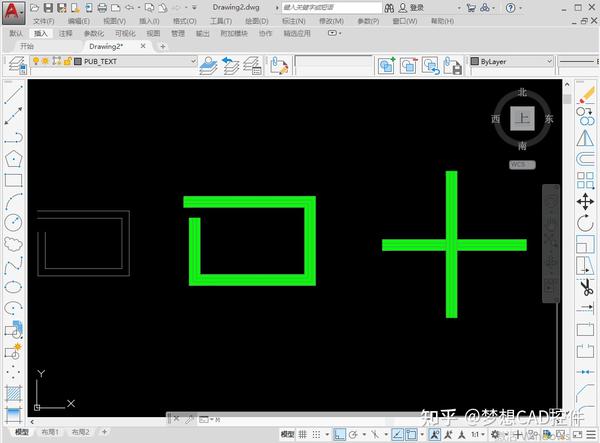Click the Layer Previous icon

point(231,65)
